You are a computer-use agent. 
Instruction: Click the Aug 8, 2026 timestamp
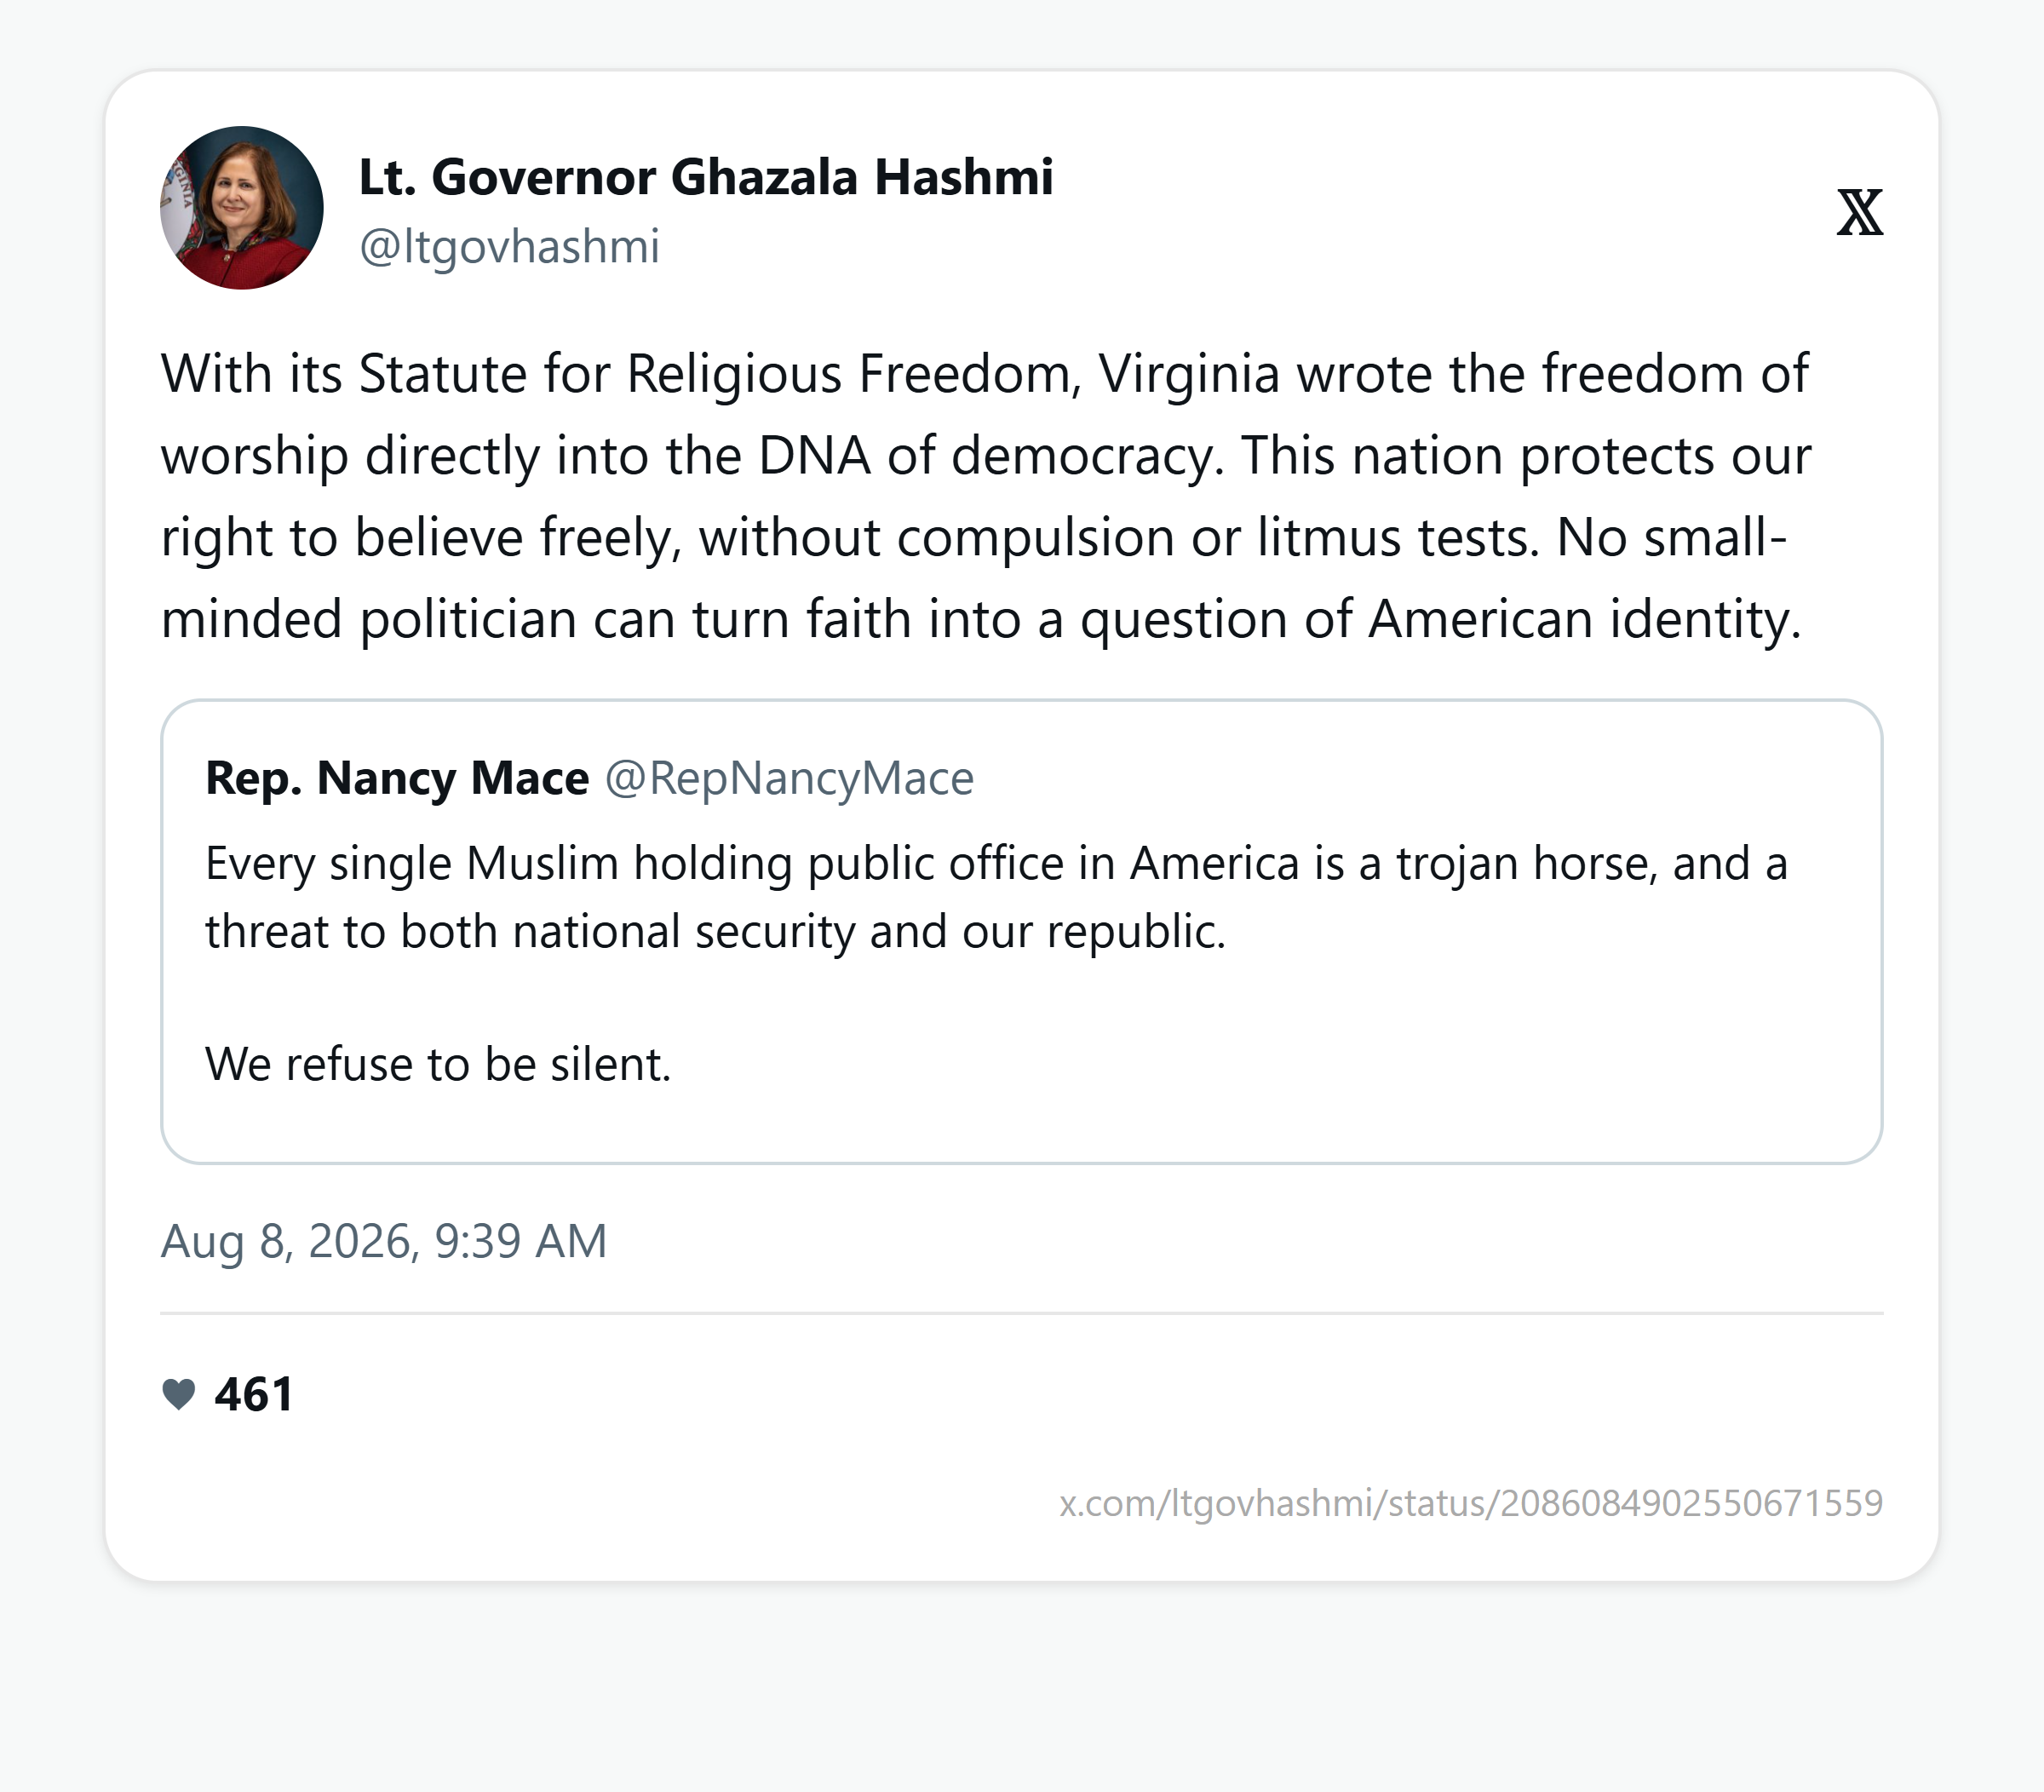[384, 1241]
